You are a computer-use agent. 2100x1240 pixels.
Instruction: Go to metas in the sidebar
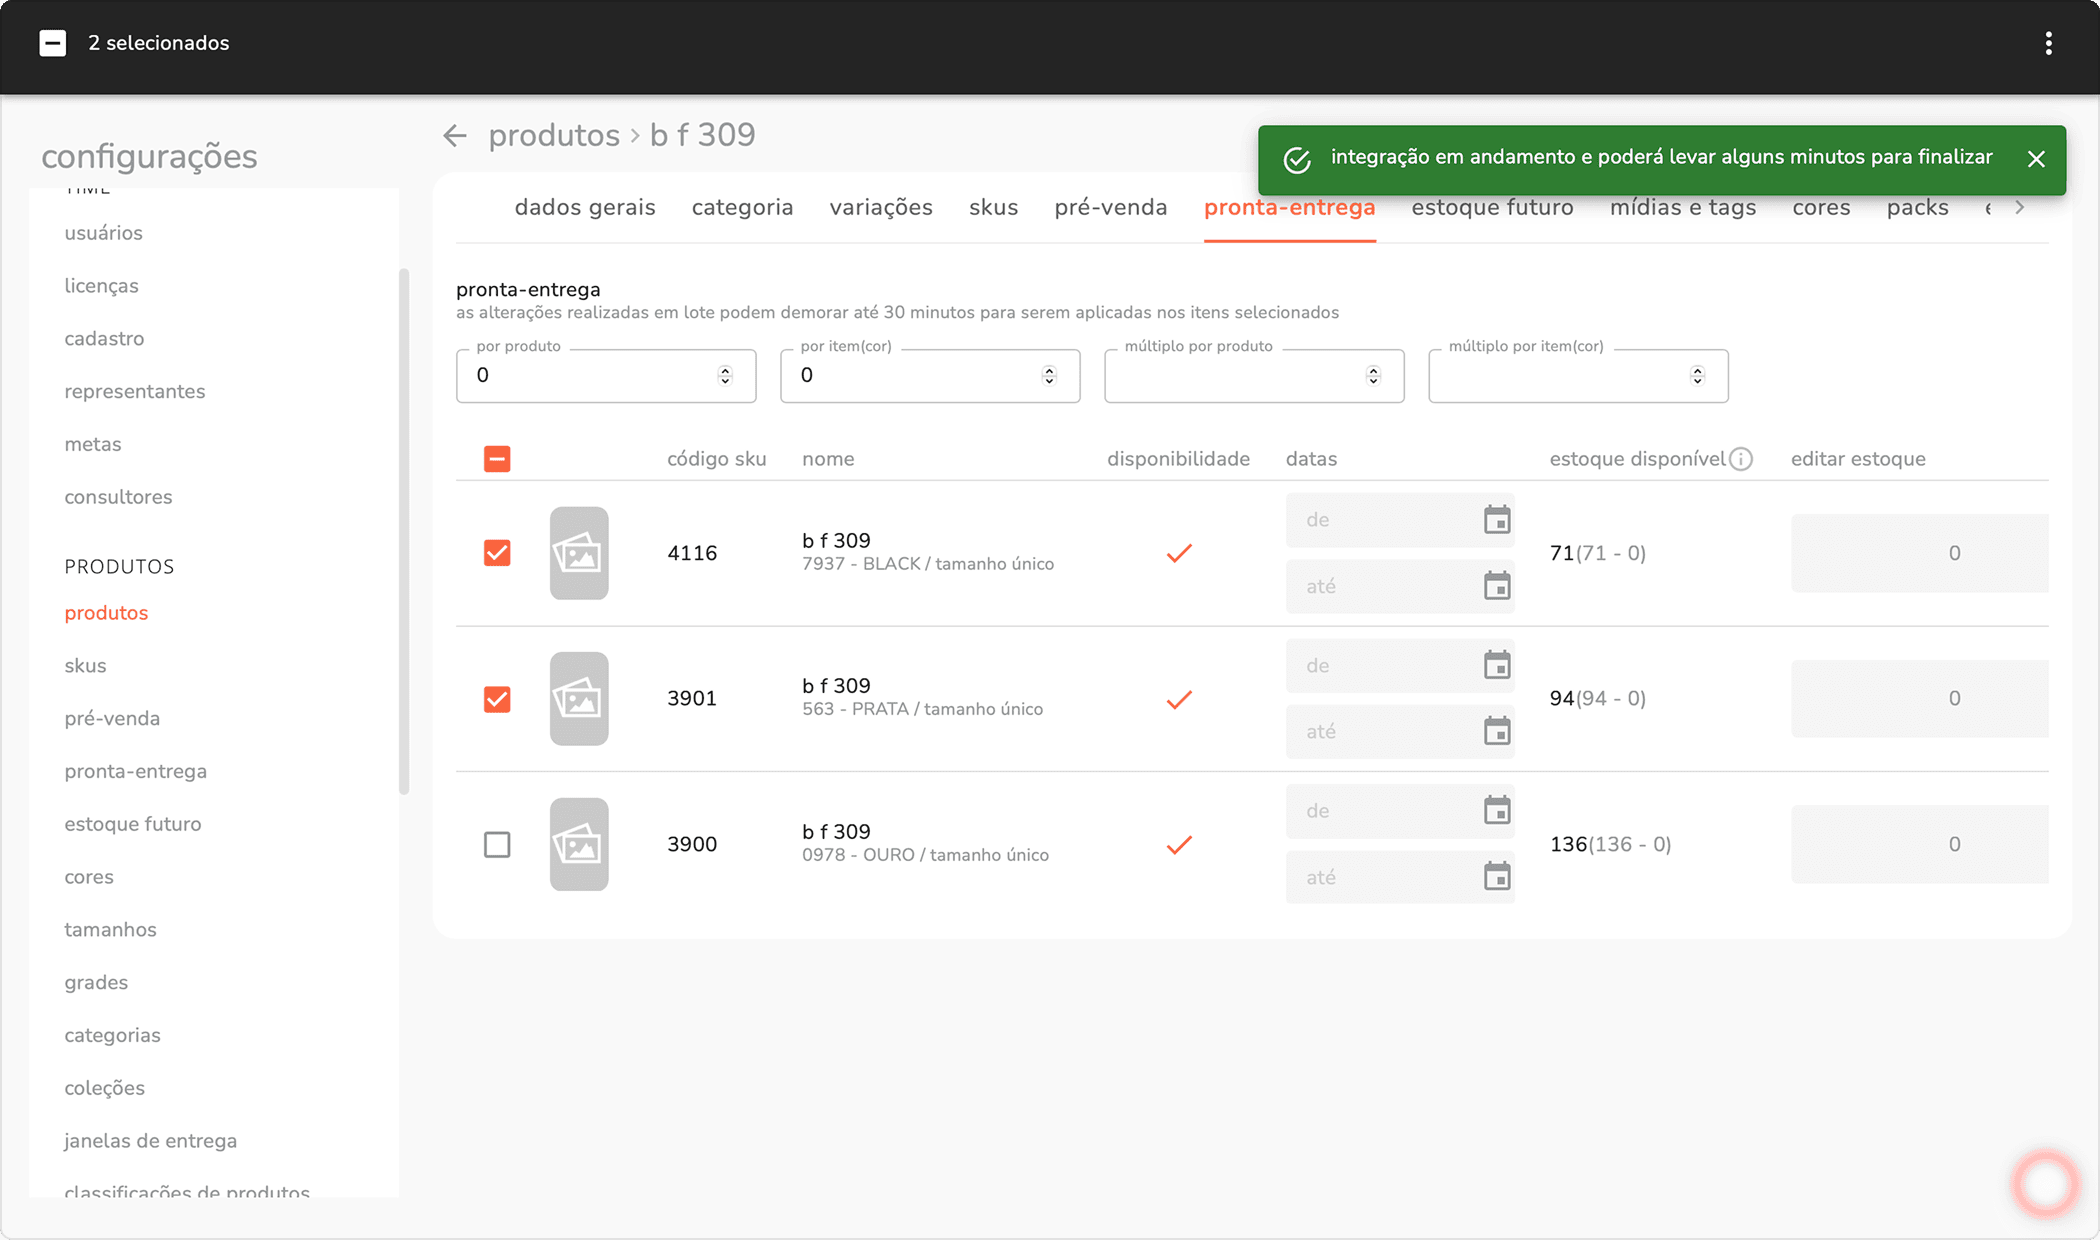click(93, 445)
